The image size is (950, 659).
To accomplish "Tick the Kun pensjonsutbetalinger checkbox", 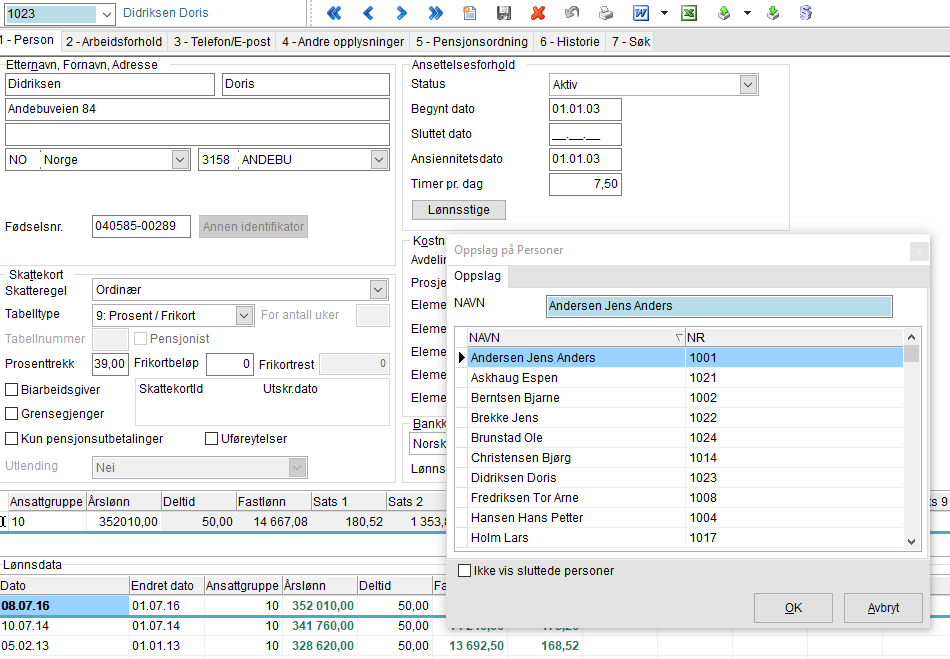I will click(x=12, y=438).
